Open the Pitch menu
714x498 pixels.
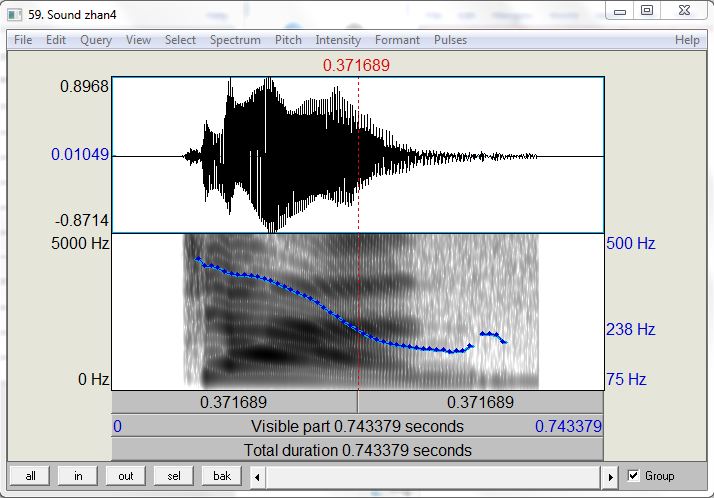(x=288, y=40)
